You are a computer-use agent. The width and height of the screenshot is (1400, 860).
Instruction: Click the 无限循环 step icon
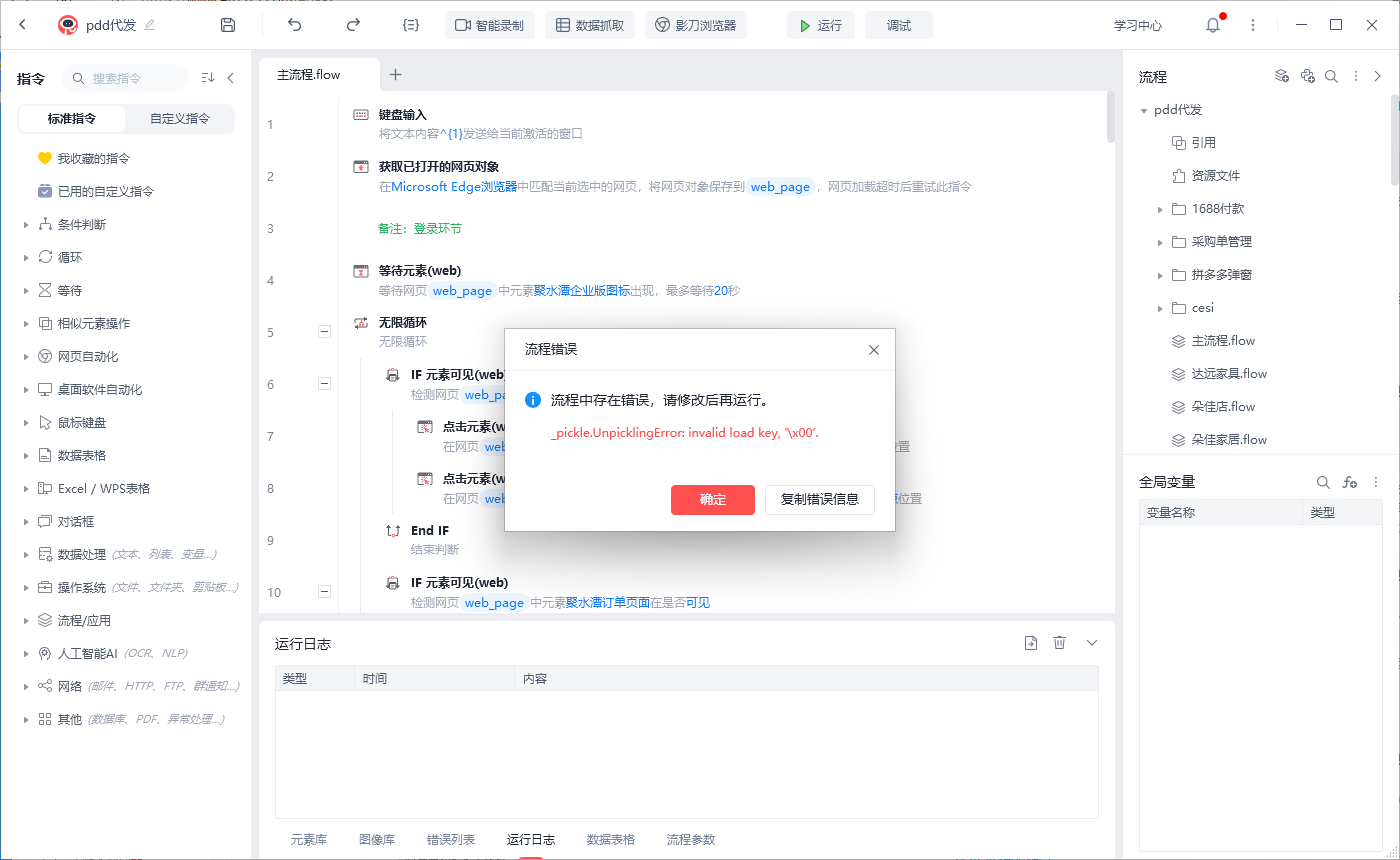click(x=361, y=323)
